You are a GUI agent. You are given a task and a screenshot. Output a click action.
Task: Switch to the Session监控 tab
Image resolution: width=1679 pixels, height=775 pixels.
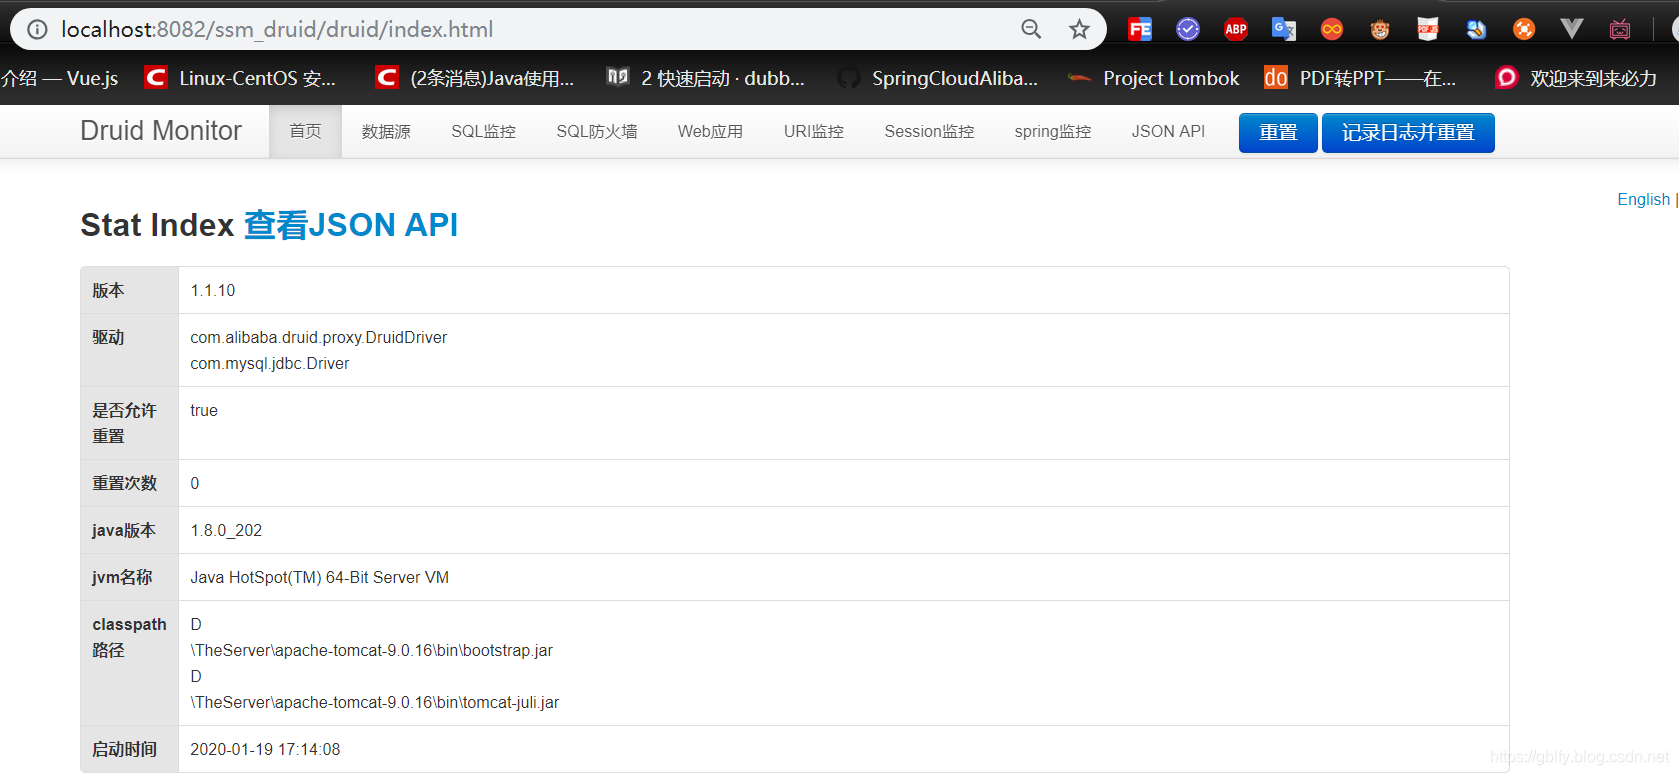929,131
